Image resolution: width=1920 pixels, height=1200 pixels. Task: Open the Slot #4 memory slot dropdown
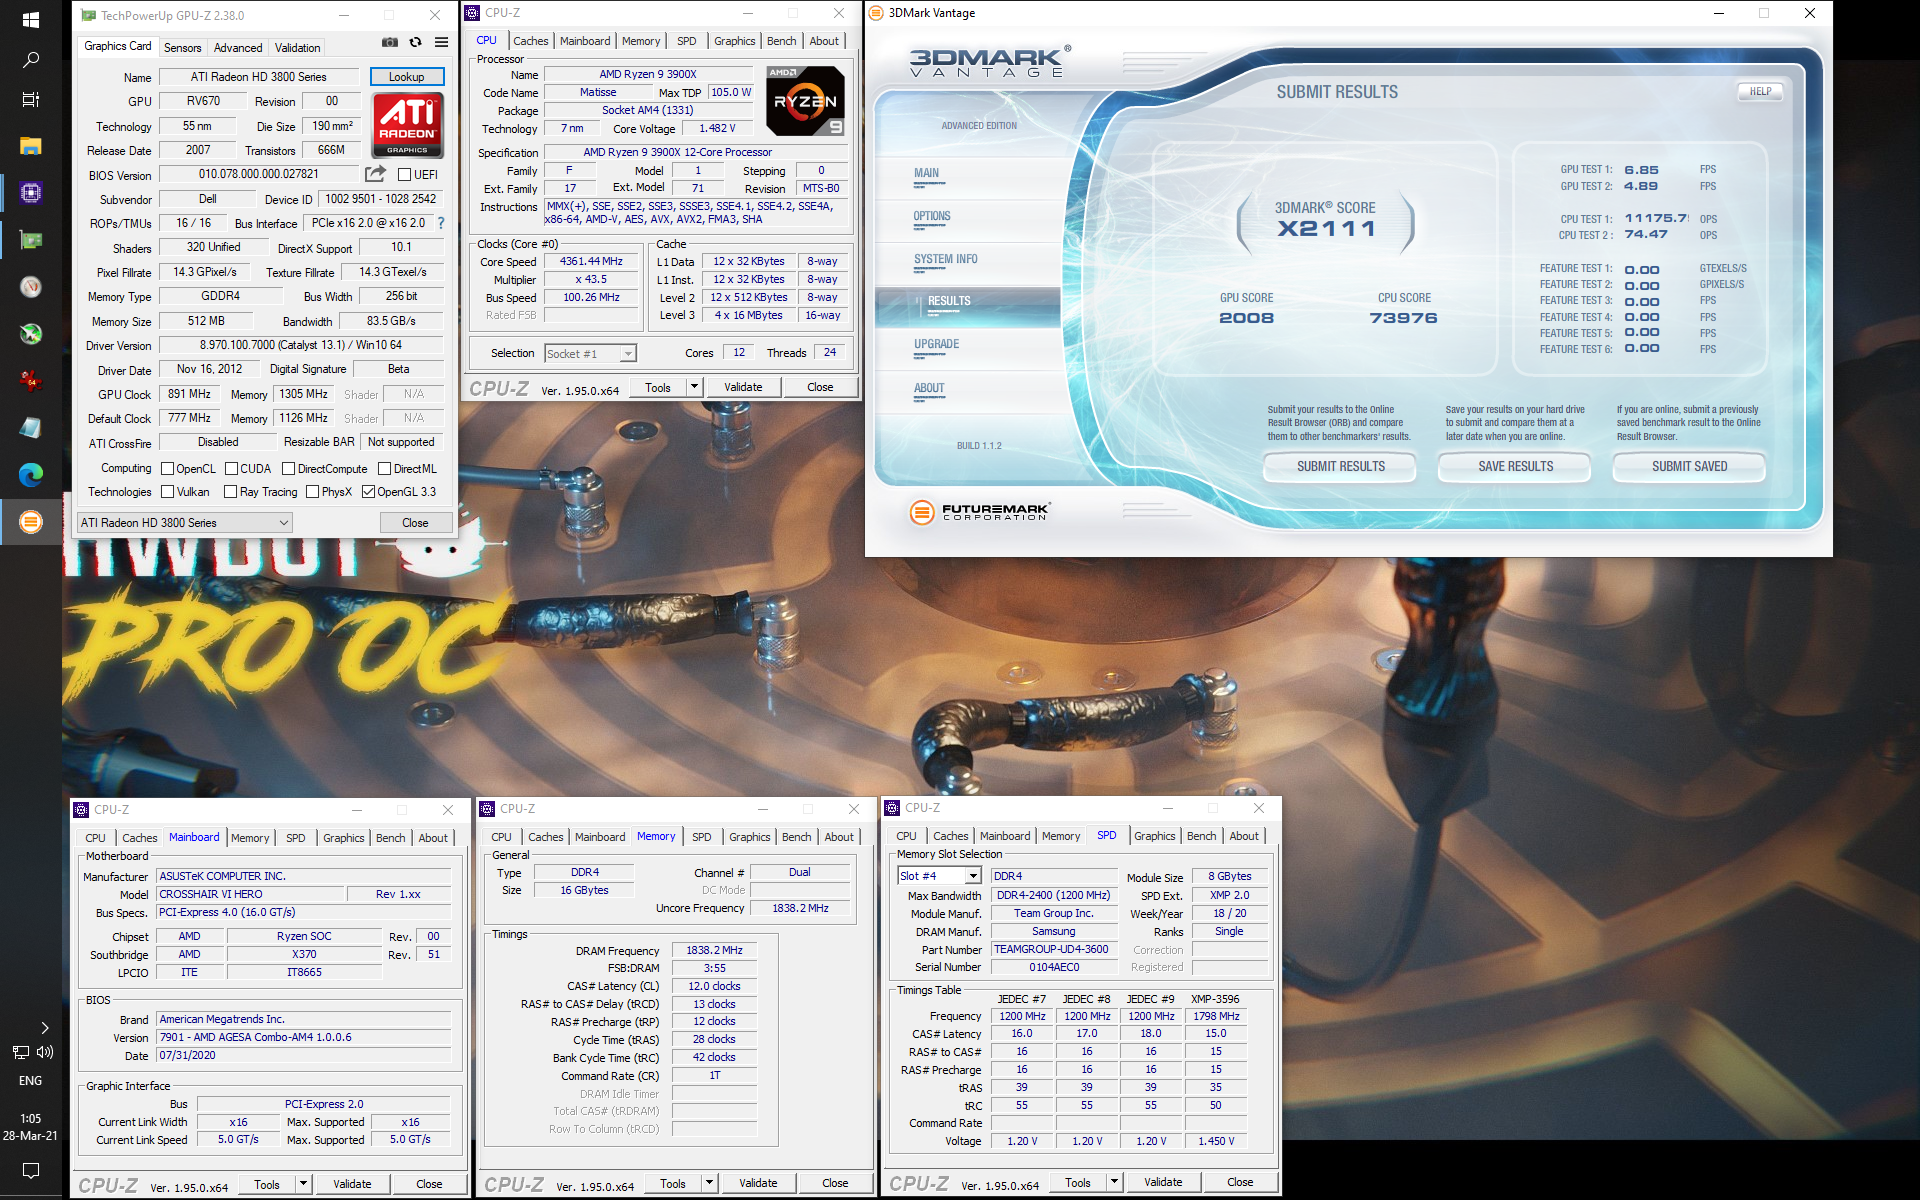[x=939, y=876]
